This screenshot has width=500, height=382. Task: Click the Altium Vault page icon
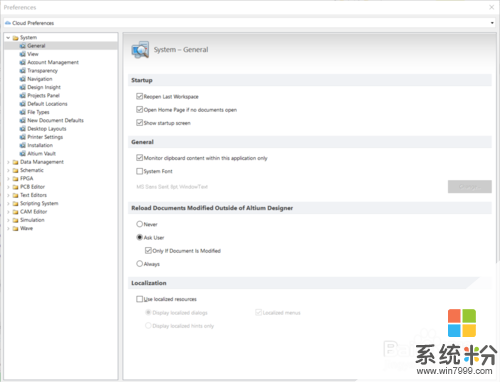point(23,154)
